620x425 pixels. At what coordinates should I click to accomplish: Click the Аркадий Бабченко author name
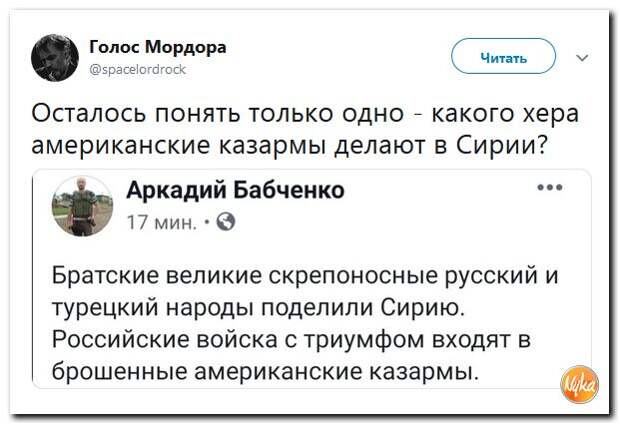236,190
